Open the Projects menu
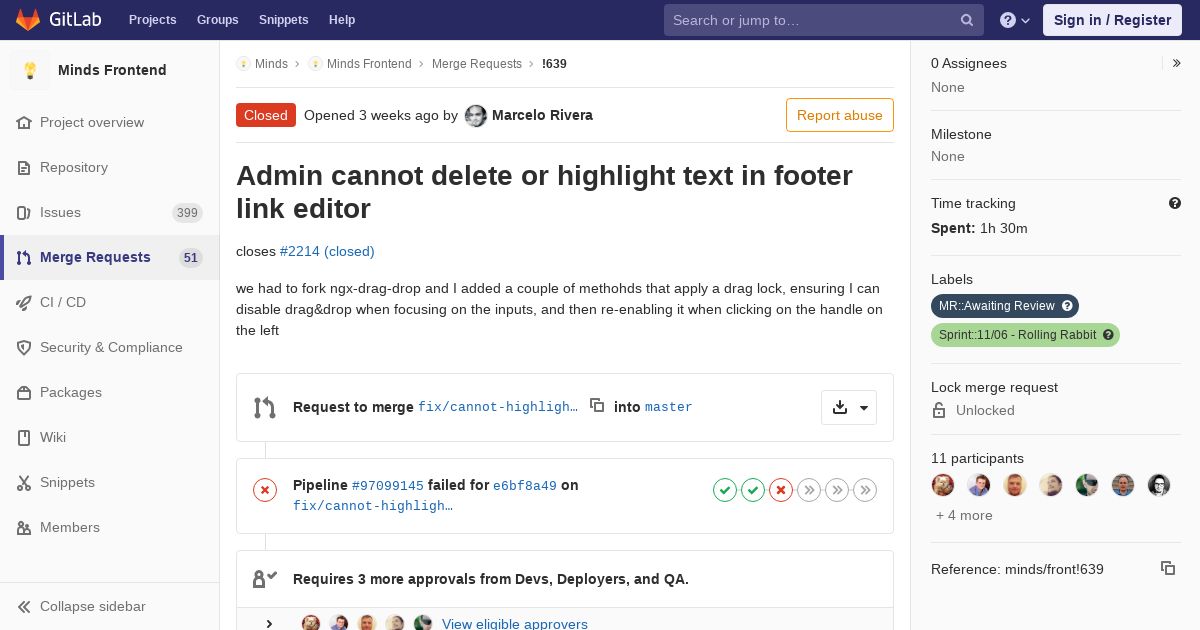The width and height of the screenshot is (1200, 630). coord(153,20)
